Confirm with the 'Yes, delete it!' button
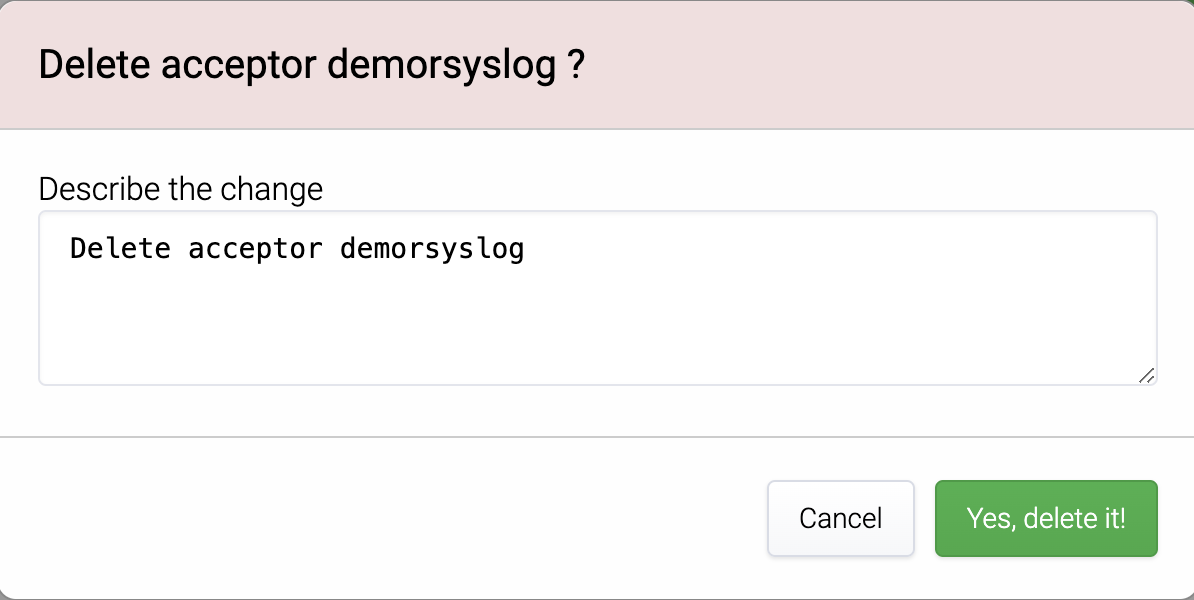1194x600 pixels. (x=1045, y=518)
